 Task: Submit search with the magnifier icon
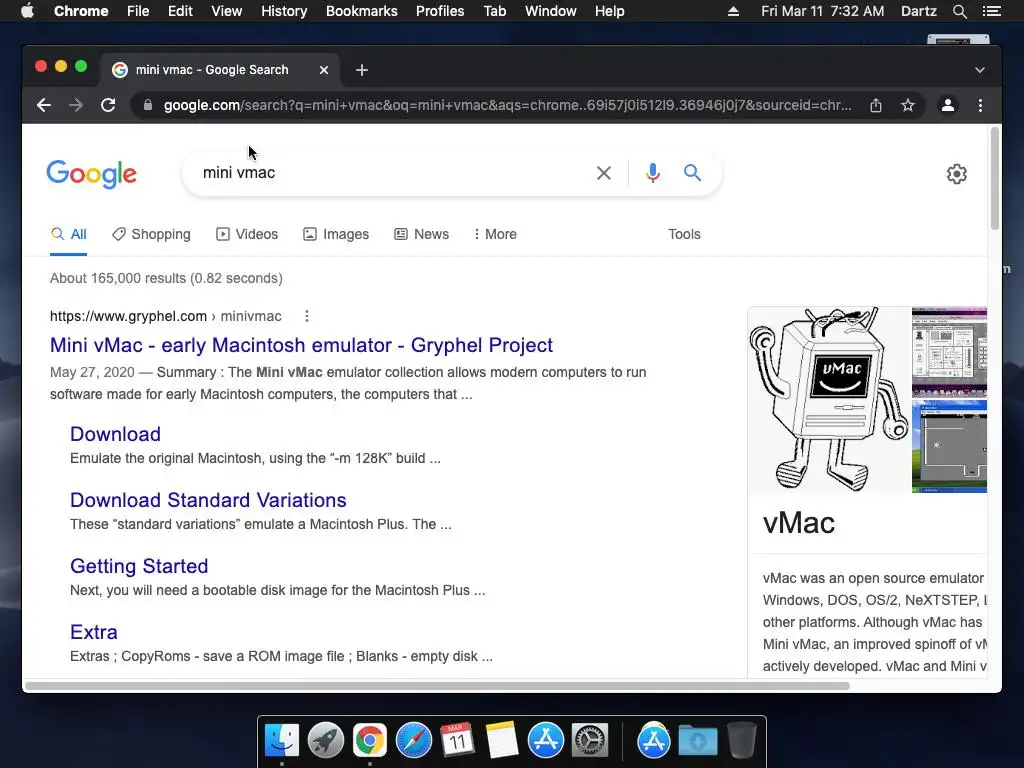(692, 173)
